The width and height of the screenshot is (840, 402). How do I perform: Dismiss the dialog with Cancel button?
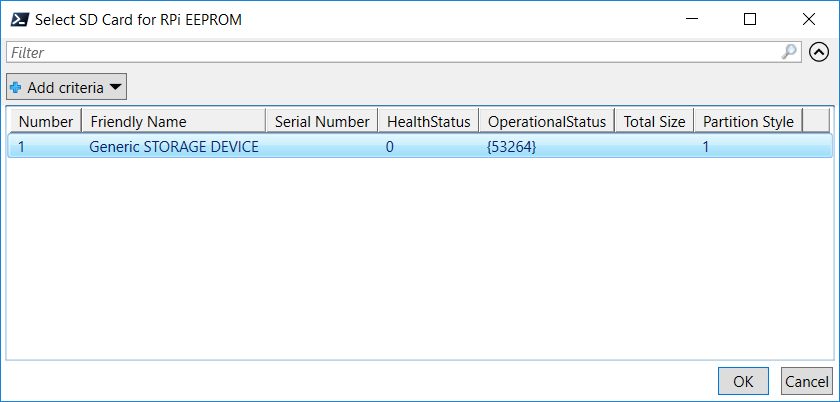pos(806,381)
